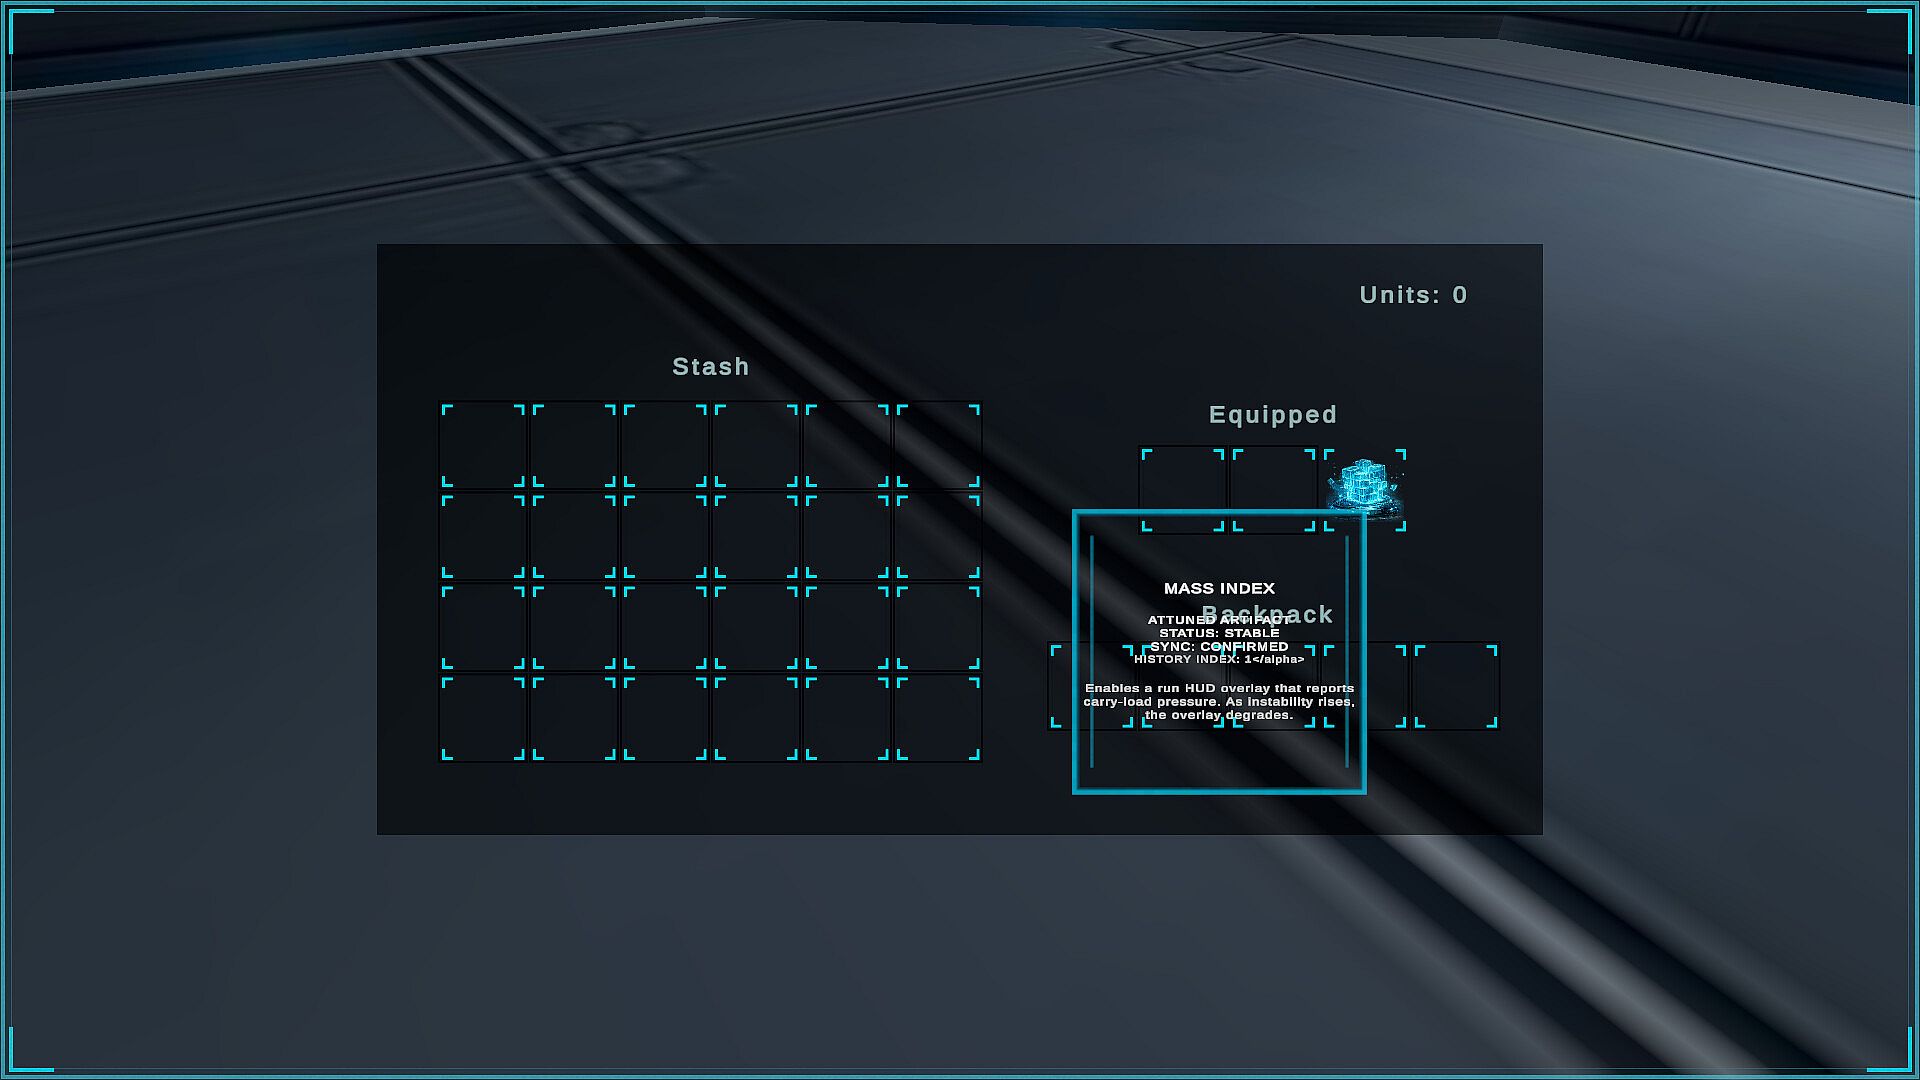Select second slot in Stash top row
The width and height of the screenshot is (1920, 1080).
[x=574, y=445]
